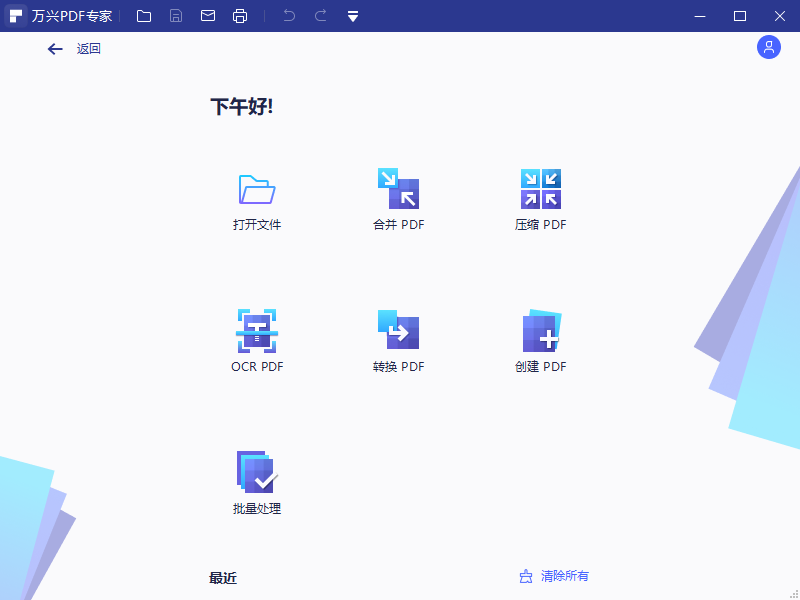The height and width of the screenshot is (600, 800).
Task: Click the window resize grip corner
Action: click(x=793, y=593)
